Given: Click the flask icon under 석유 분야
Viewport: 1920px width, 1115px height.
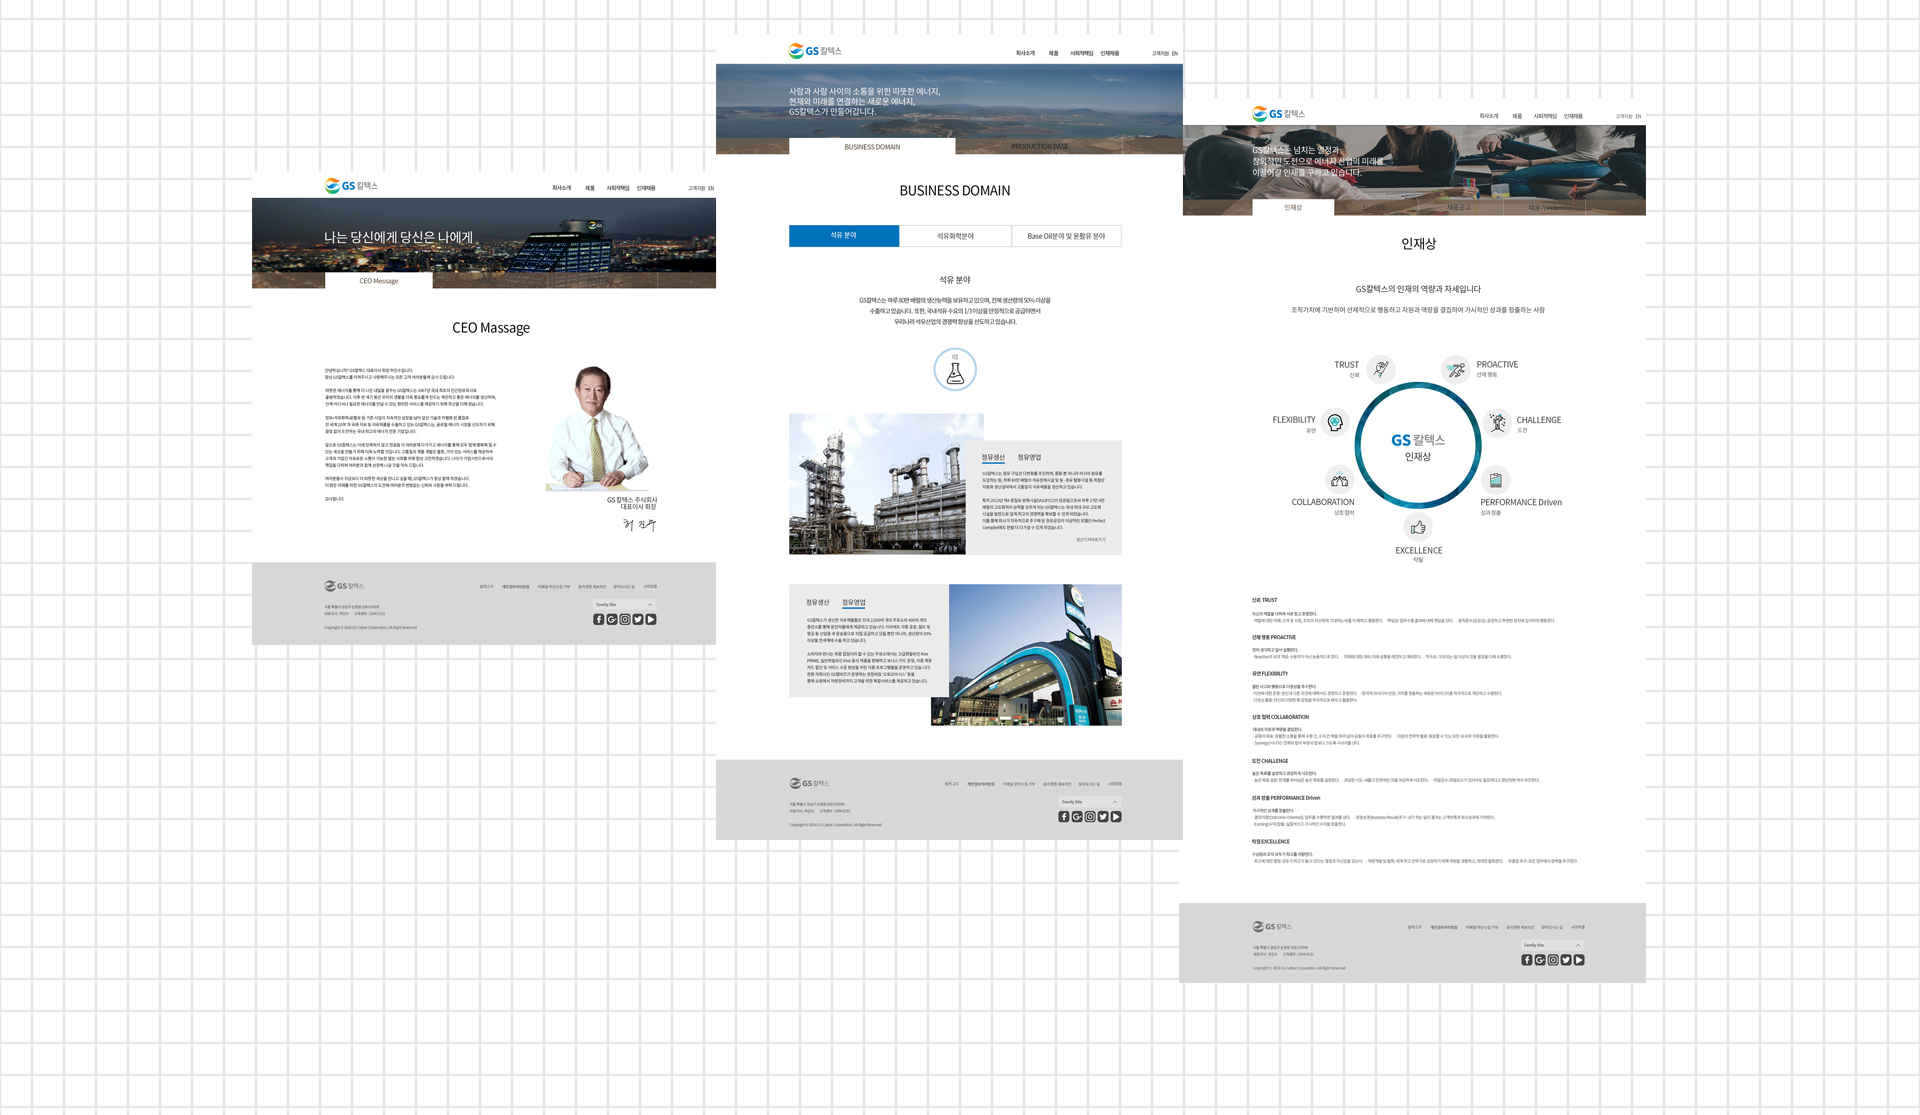Looking at the screenshot, I should [x=954, y=370].
